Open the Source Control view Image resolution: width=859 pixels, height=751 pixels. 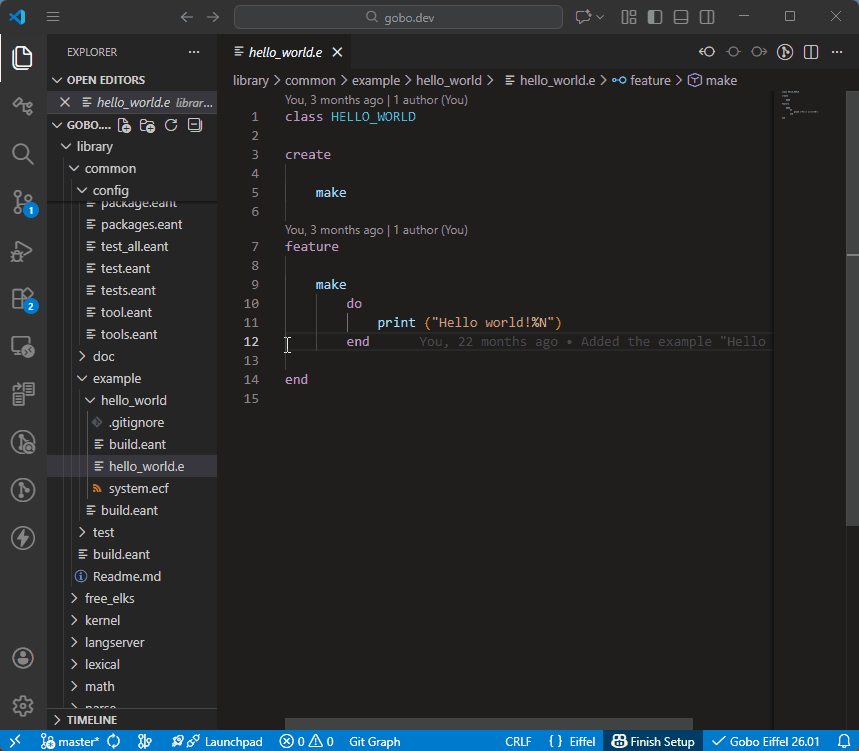click(23, 202)
